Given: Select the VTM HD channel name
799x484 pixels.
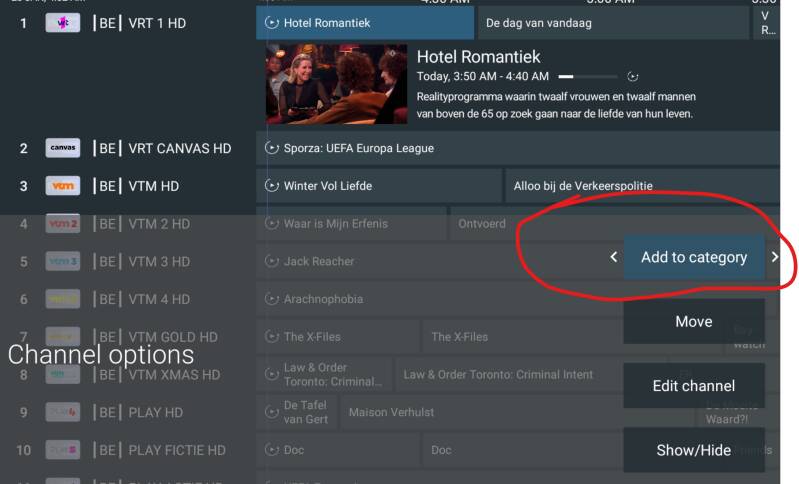Looking at the screenshot, I should (153, 186).
